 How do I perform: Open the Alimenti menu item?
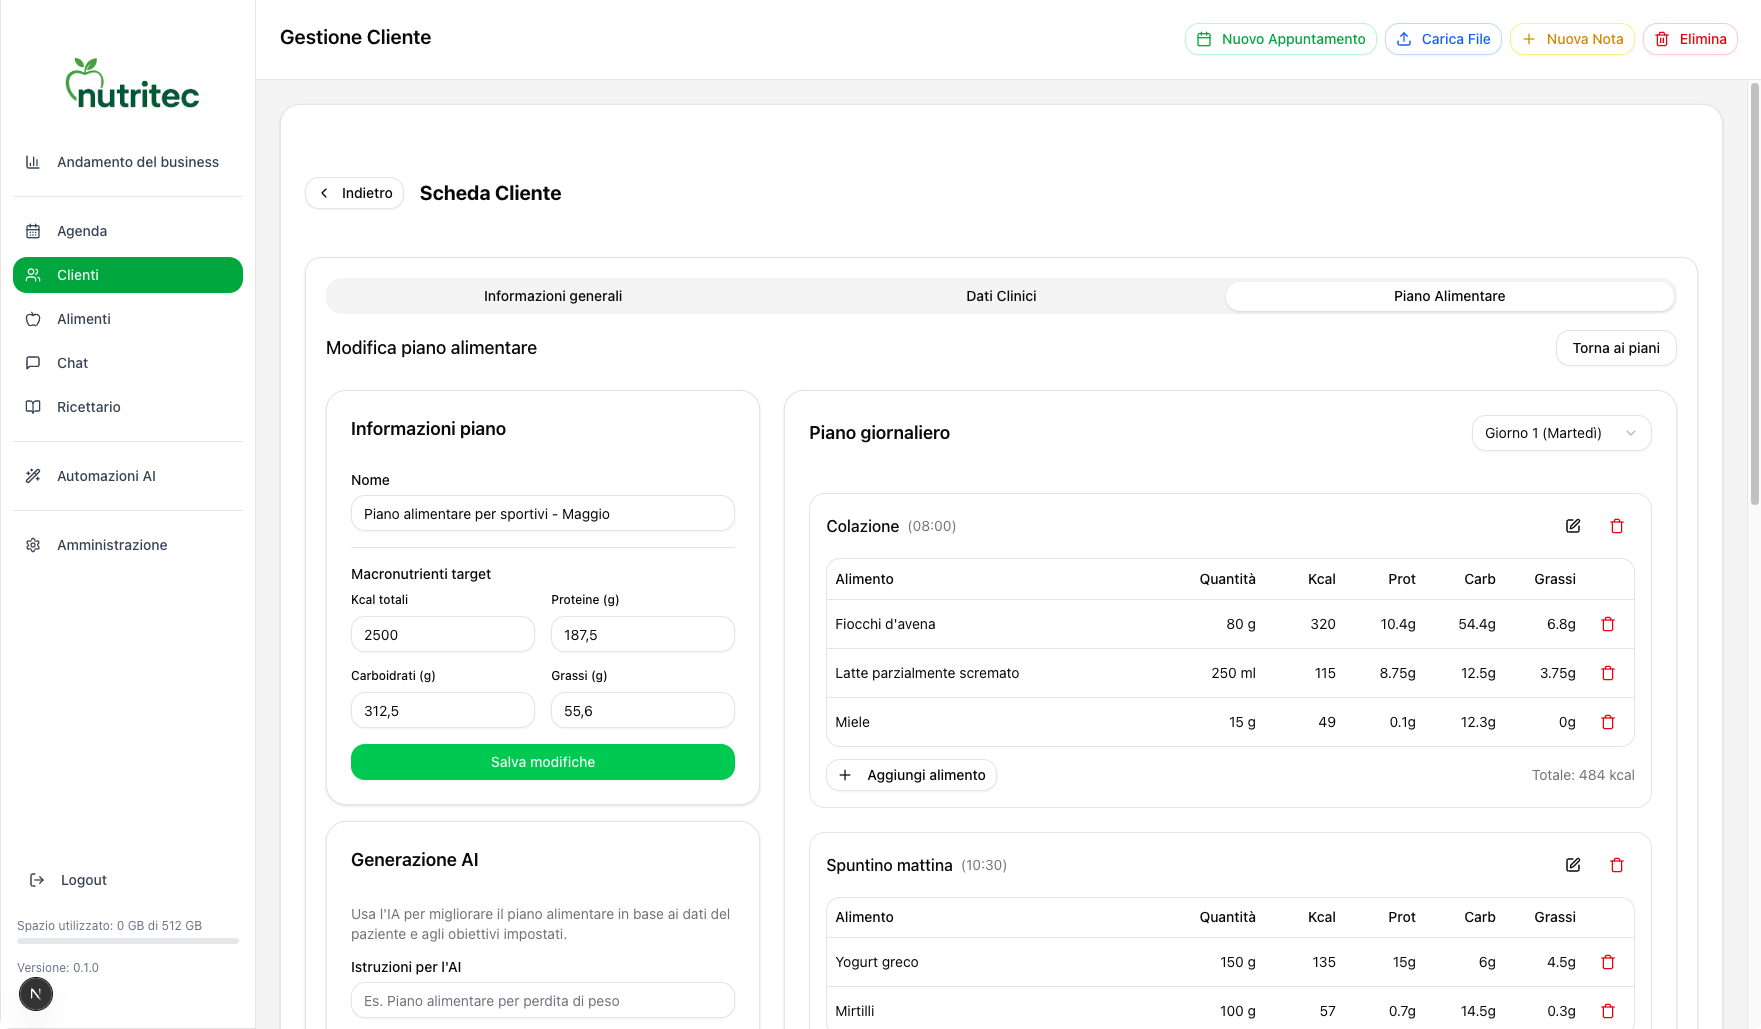pyautogui.click(x=128, y=319)
